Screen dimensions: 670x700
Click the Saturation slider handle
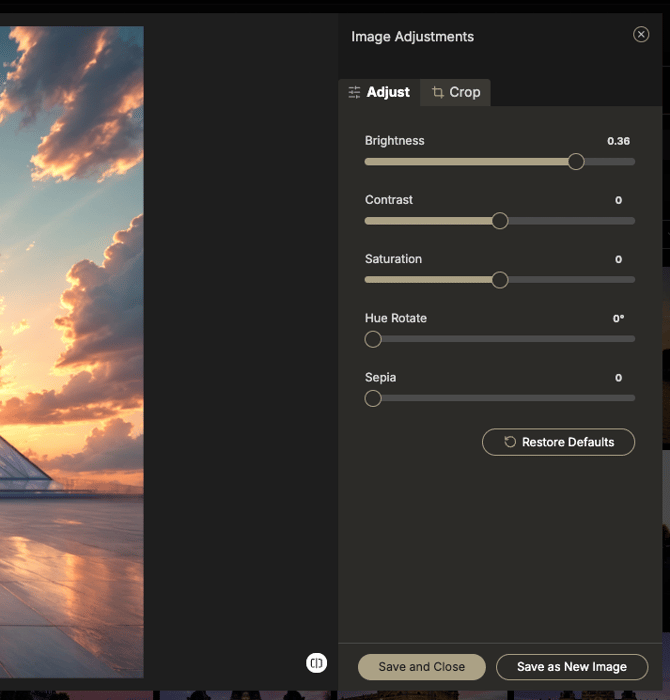(x=500, y=280)
